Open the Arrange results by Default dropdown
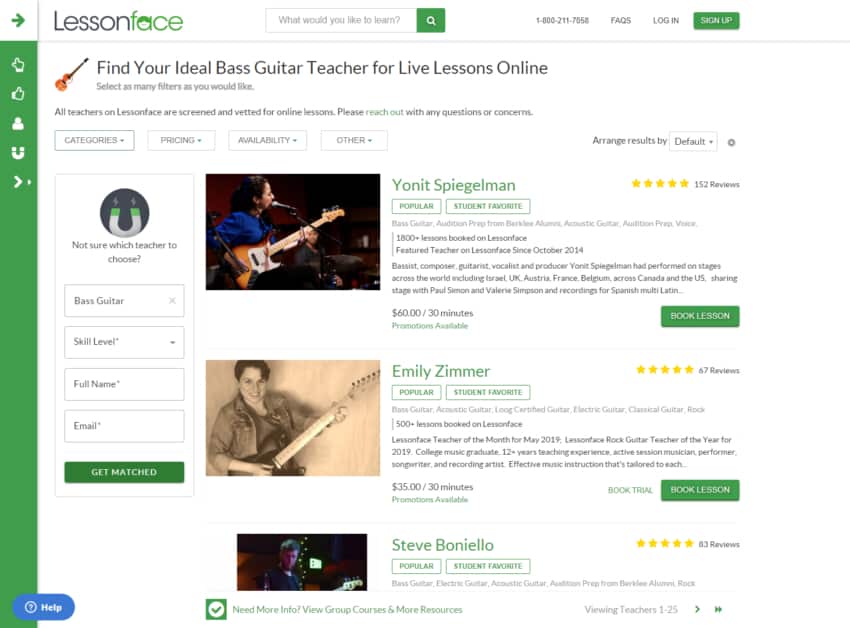The width and height of the screenshot is (850, 628). pos(693,142)
